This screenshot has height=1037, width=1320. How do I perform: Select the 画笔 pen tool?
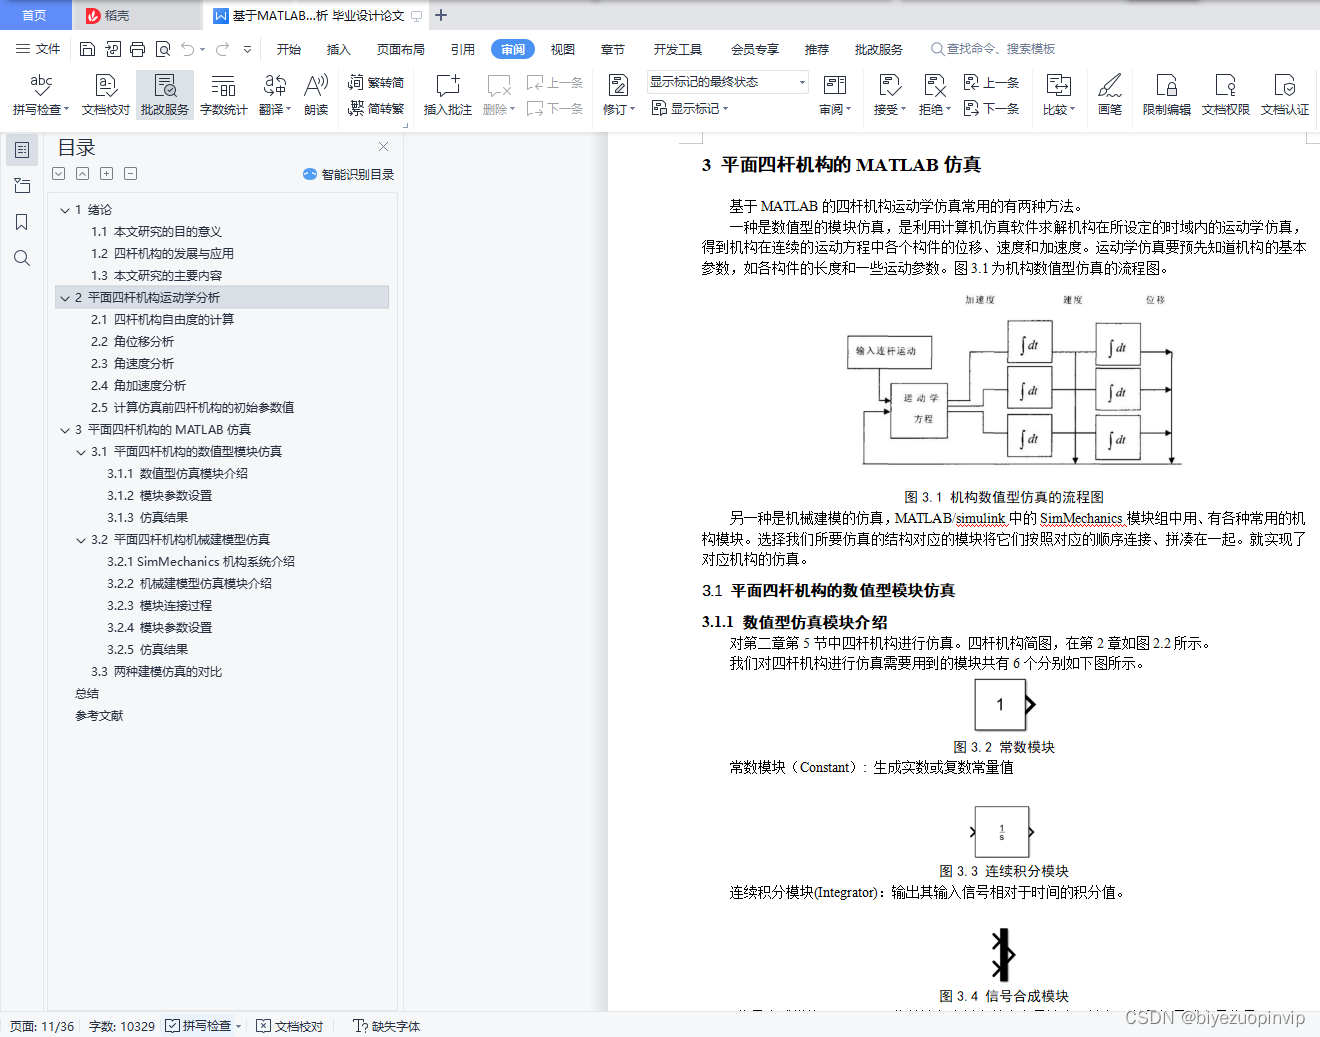(1110, 95)
